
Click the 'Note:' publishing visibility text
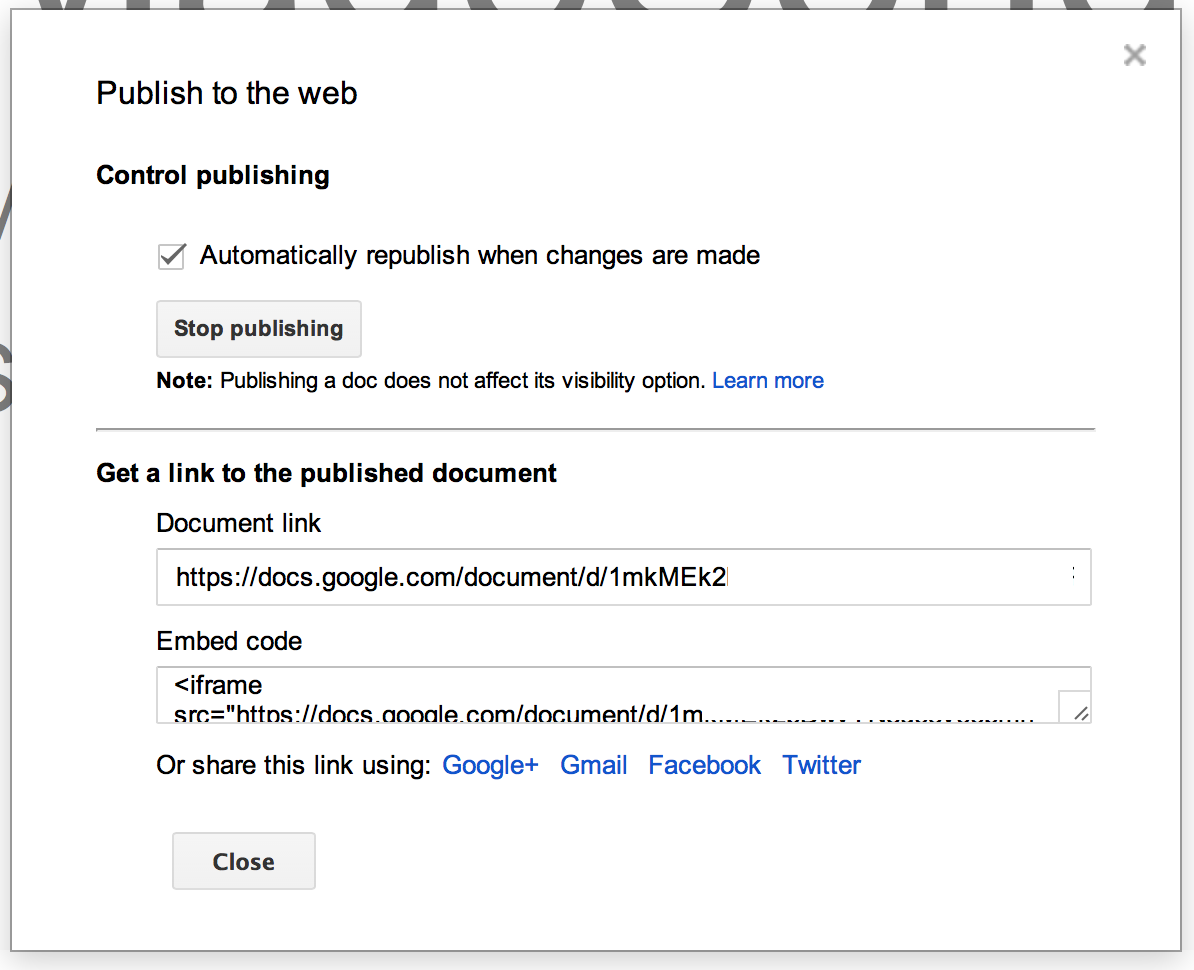coord(431,381)
